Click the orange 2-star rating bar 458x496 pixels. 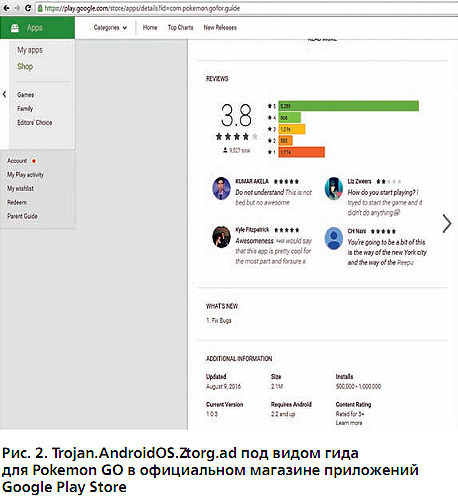point(285,140)
